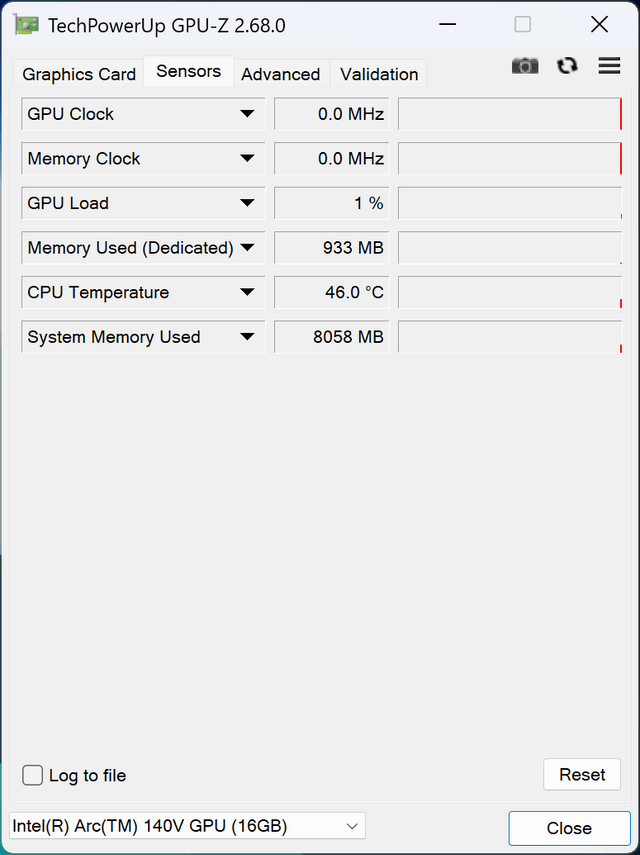The width and height of the screenshot is (640, 855).
Task: Minimize the GPU-Z window
Action: pyautogui.click(x=447, y=25)
